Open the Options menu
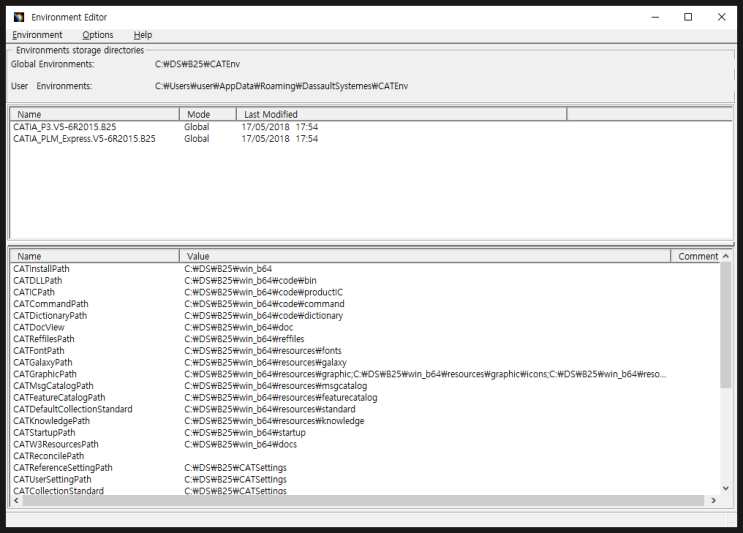 click(x=98, y=35)
